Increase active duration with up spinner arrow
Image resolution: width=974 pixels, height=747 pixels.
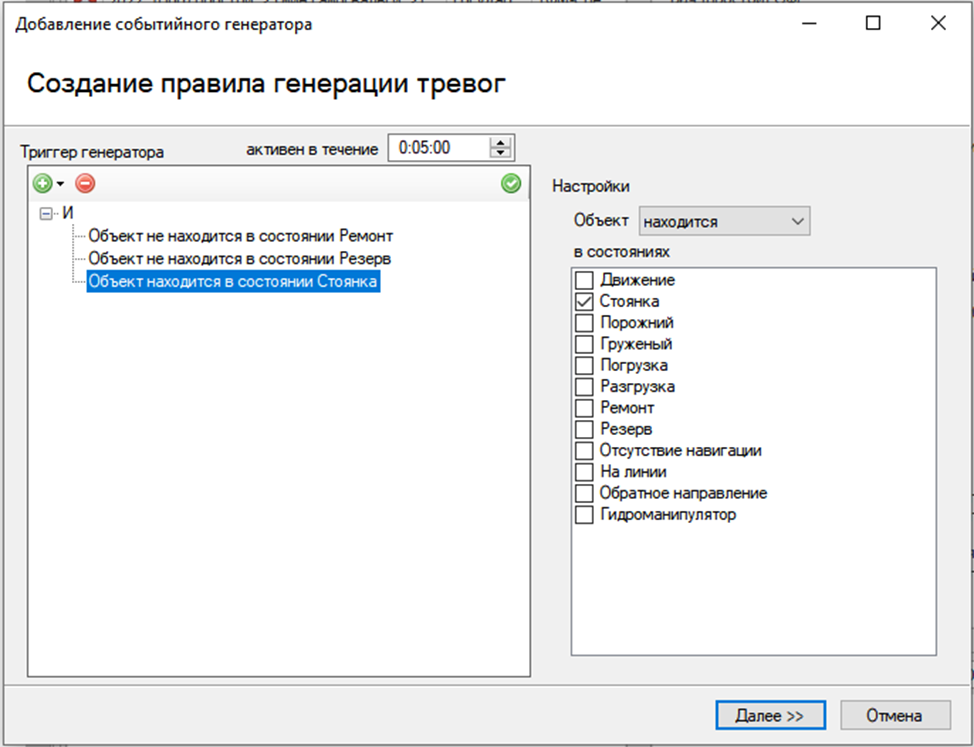pyautogui.click(x=500, y=142)
